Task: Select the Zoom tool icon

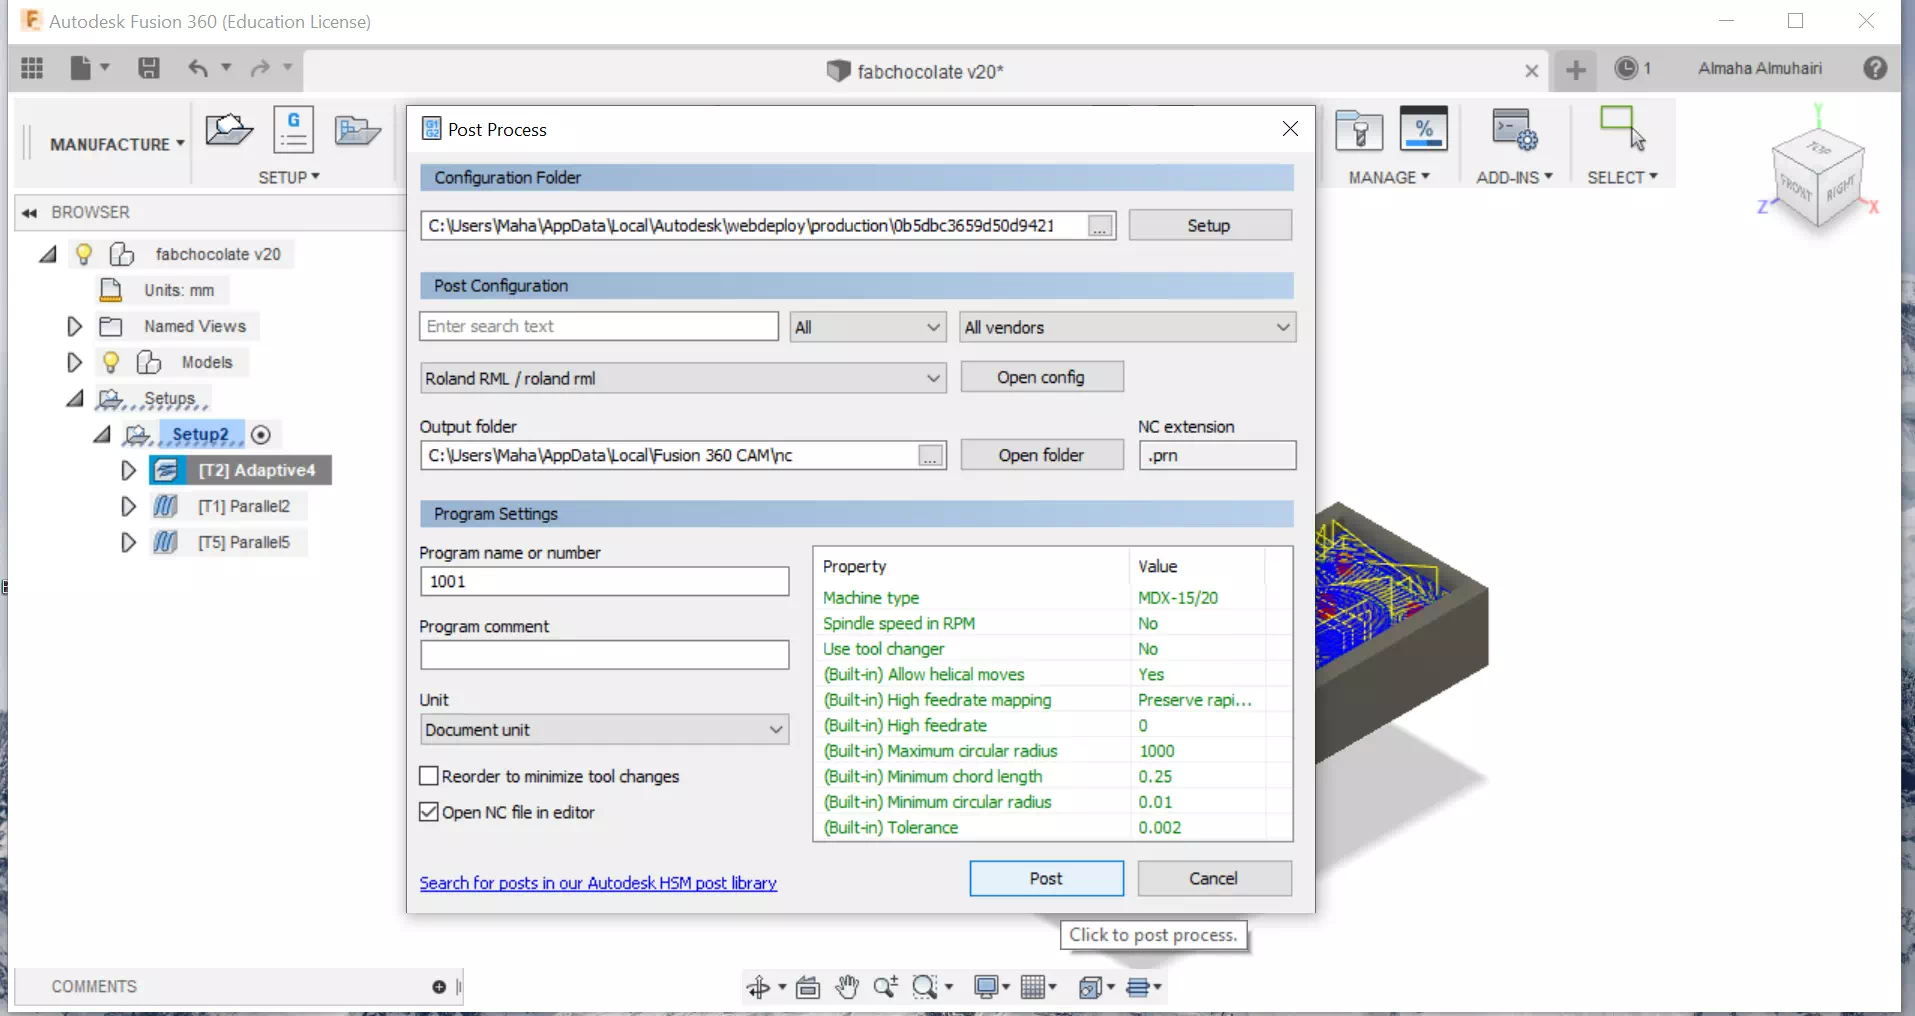Action: [x=885, y=988]
